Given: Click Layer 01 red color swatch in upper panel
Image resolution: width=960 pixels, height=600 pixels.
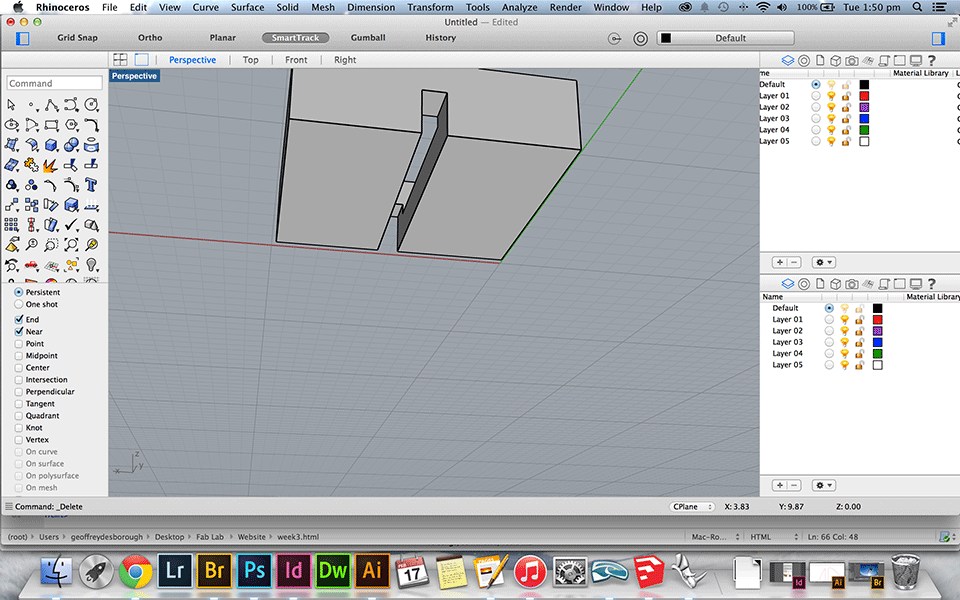Looking at the screenshot, I should click(x=864, y=96).
